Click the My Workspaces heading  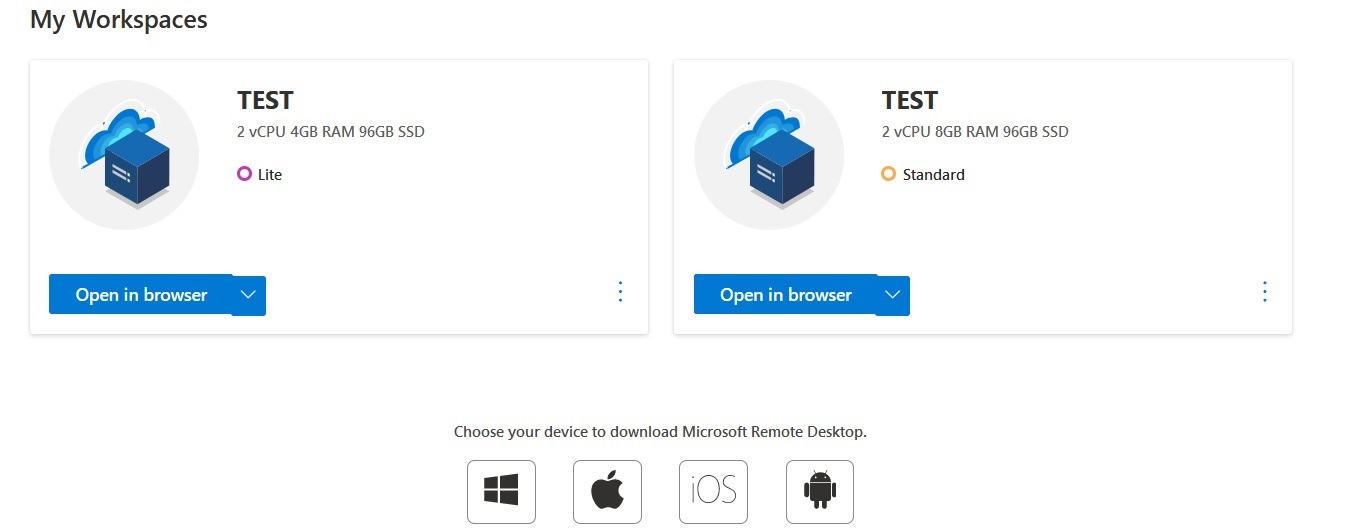click(119, 19)
